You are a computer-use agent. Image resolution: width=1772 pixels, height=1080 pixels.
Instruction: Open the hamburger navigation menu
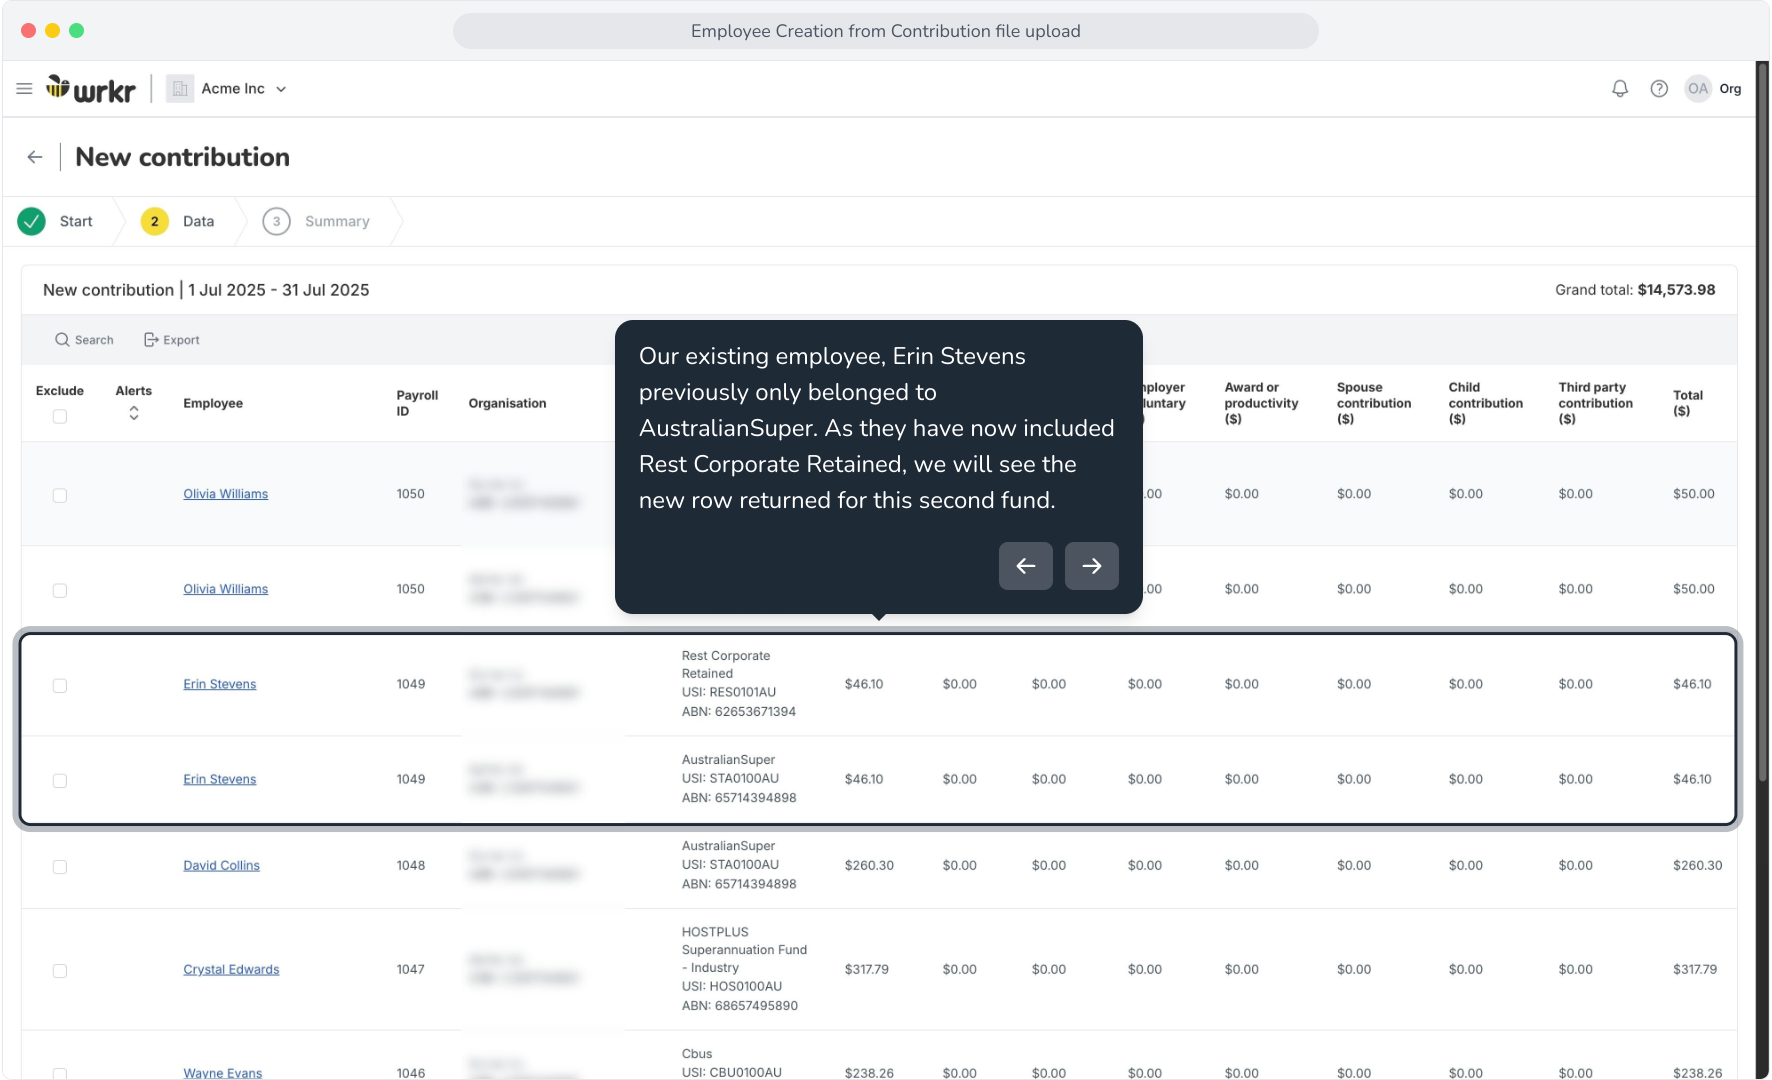(24, 89)
